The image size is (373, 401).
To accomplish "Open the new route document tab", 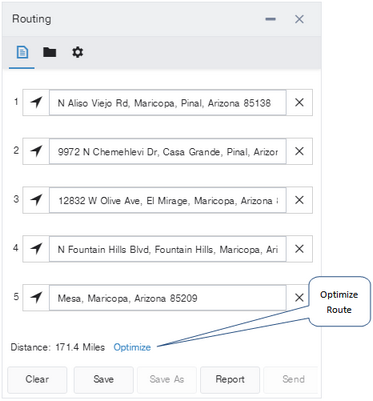I will click(22, 52).
